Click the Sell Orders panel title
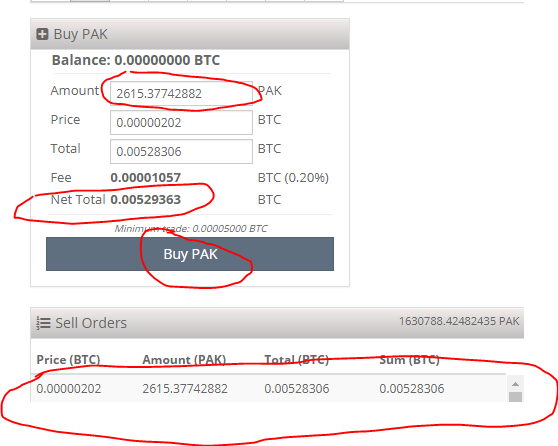This screenshot has height=446, width=558. 91,323
